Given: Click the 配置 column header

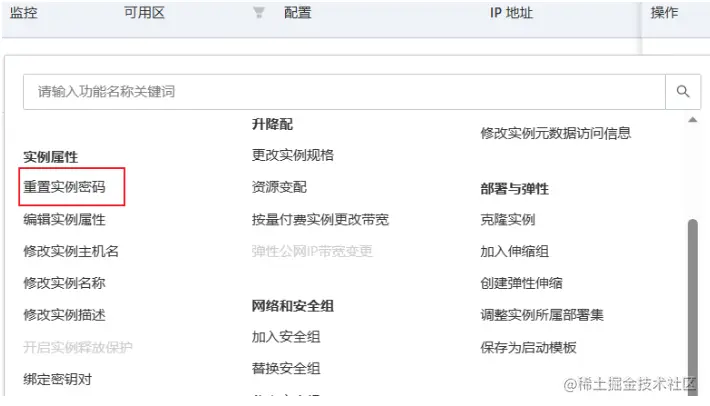Looking at the screenshot, I should [x=297, y=13].
